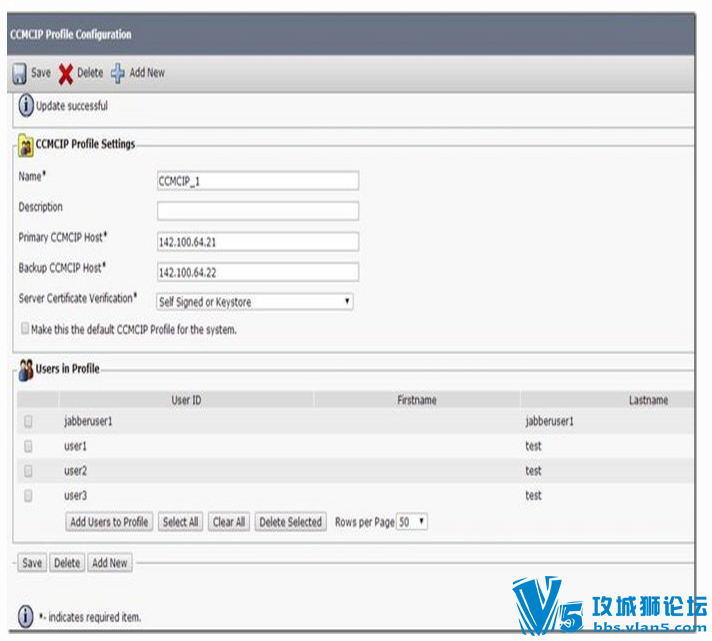This screenshot has height=641, width=712.
Task: Click the Delete Selected button
Action: [x=291, y=522]
